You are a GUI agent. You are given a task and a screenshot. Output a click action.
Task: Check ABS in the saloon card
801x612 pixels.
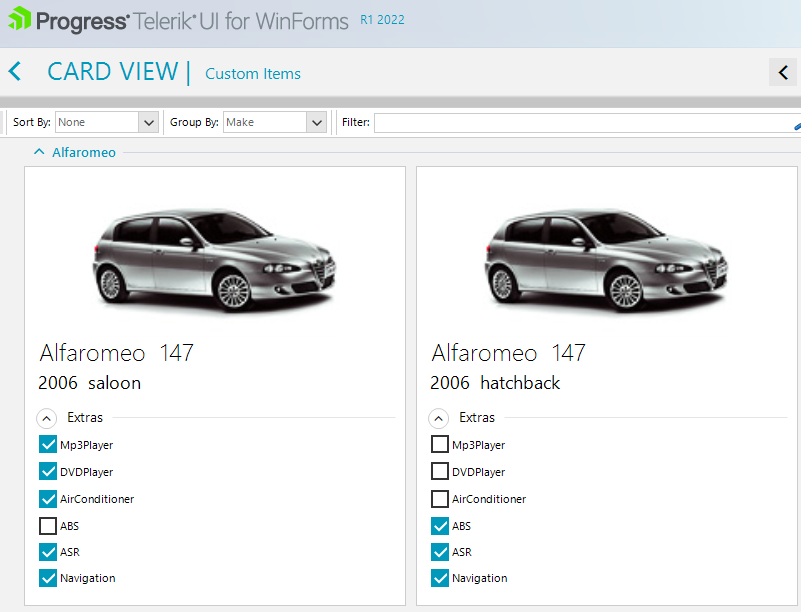pyautogui.click(x=48, y=526)
